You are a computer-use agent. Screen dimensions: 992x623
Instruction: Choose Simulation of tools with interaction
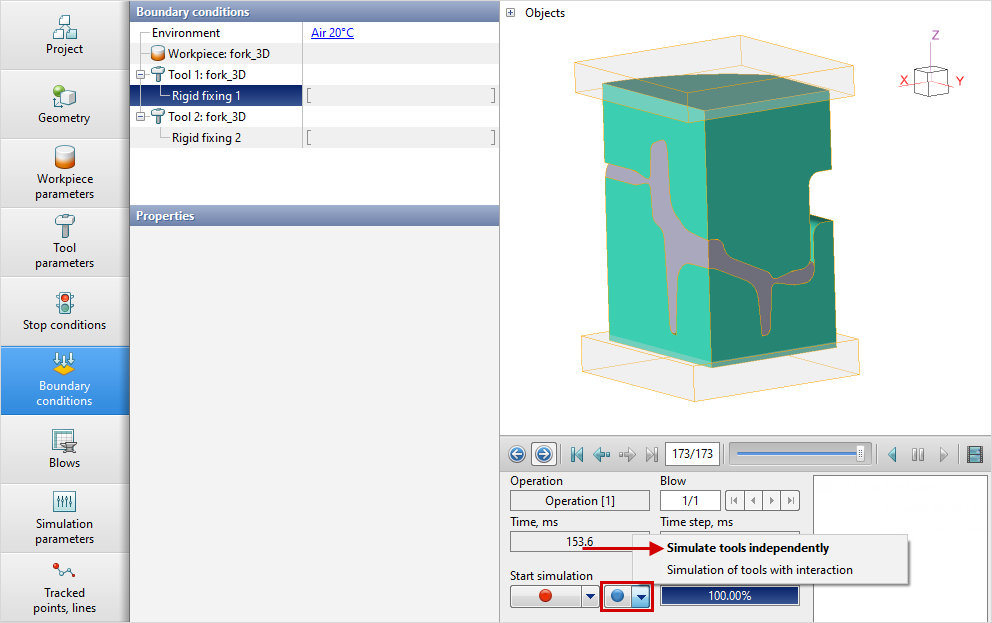759,570
